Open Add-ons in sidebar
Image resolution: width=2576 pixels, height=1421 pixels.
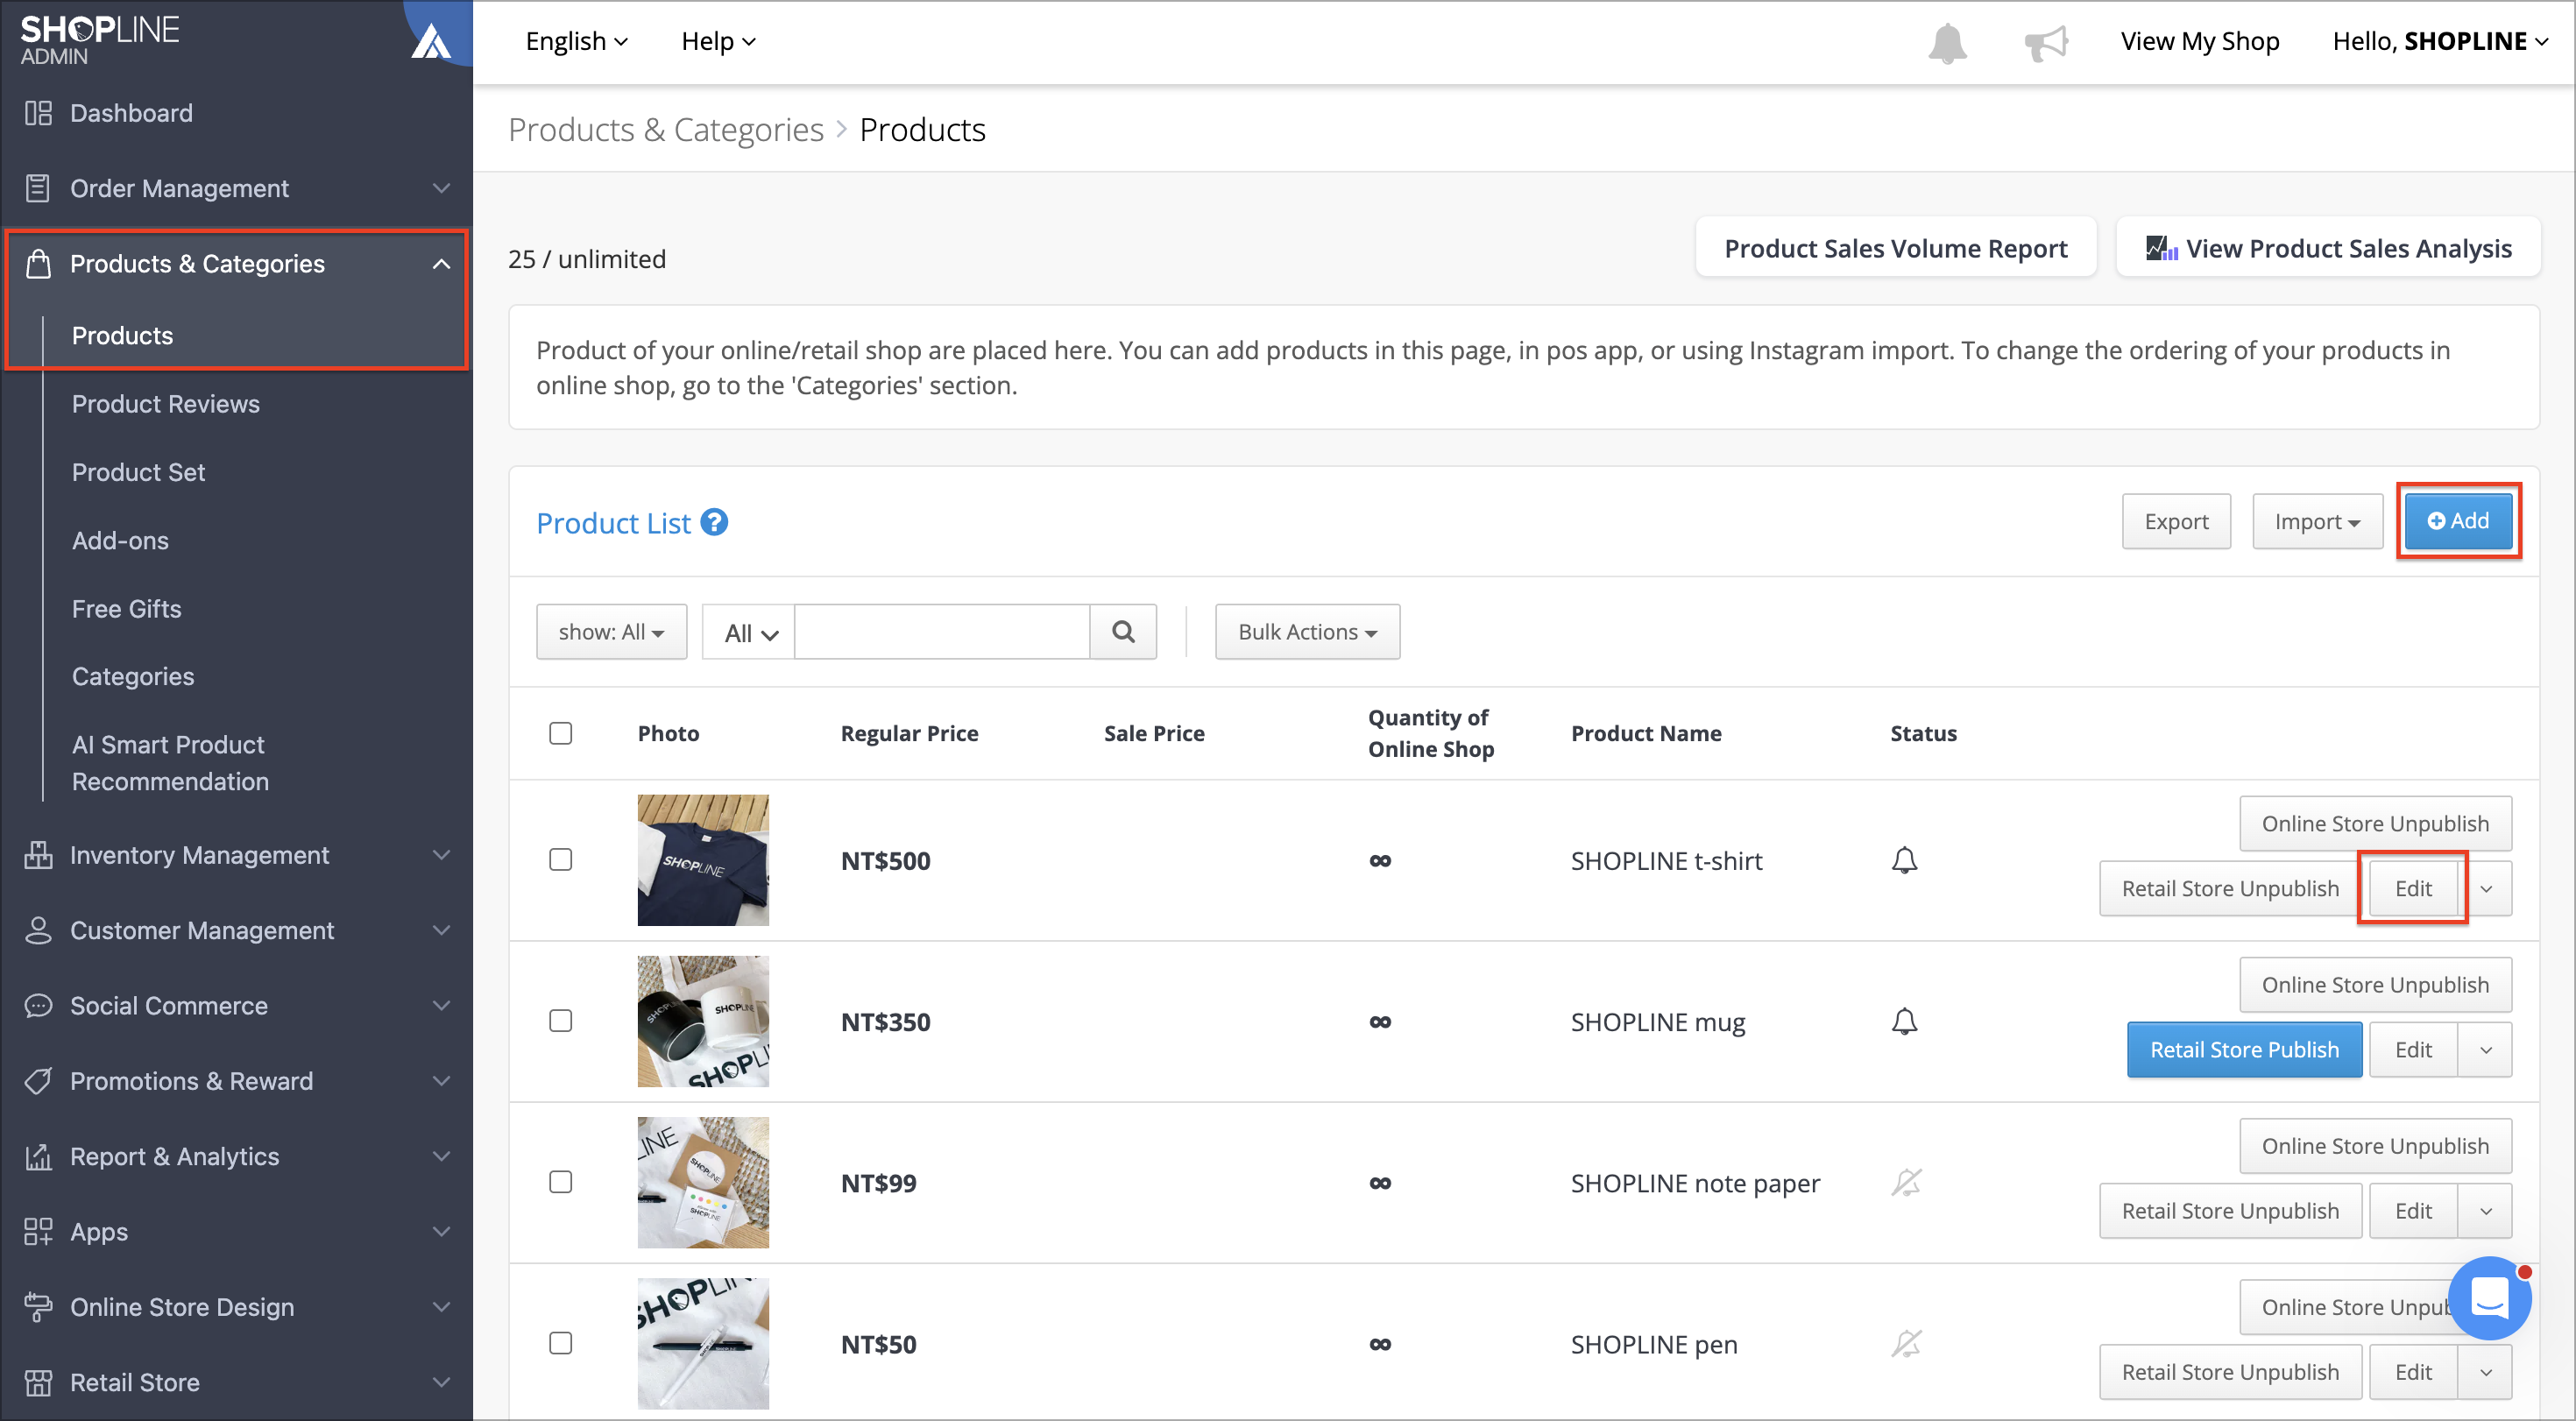(120, 540)
